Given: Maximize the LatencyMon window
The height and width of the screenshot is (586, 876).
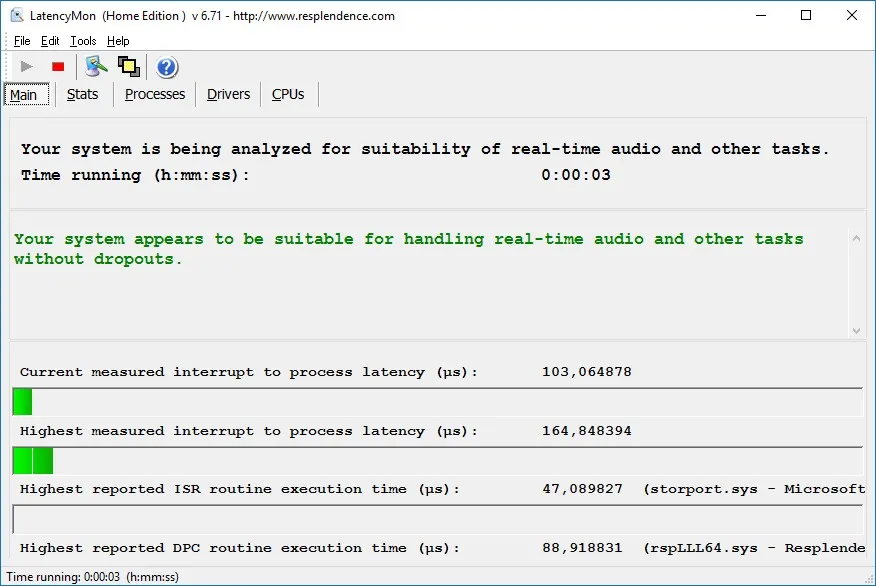Looking at the screenshot, I should click(806, 15).
